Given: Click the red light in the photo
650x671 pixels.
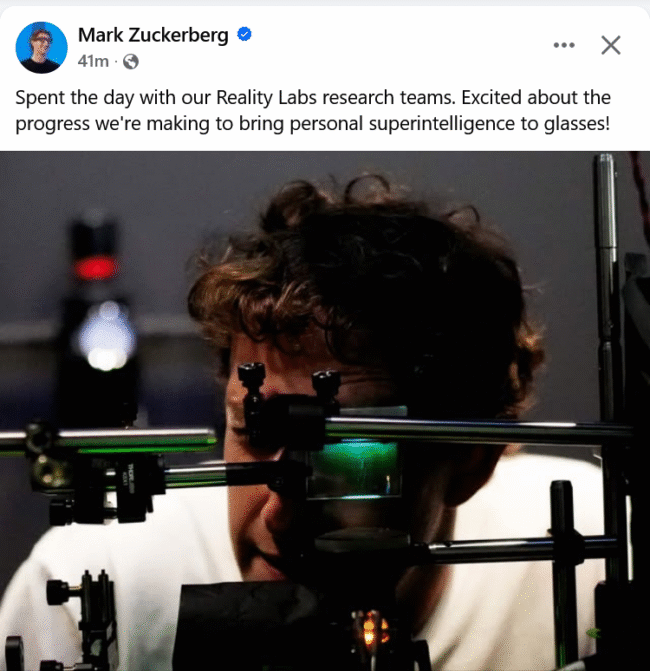Looking at the screenshot, I should (95, 268).
